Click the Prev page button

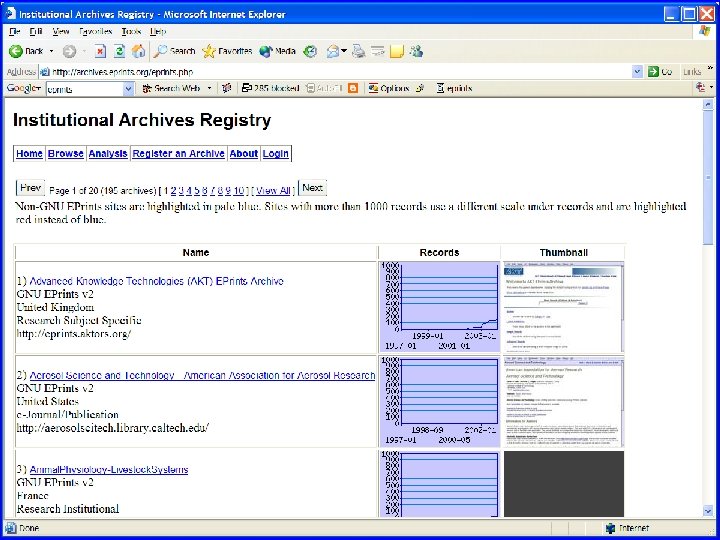(30, 188)
